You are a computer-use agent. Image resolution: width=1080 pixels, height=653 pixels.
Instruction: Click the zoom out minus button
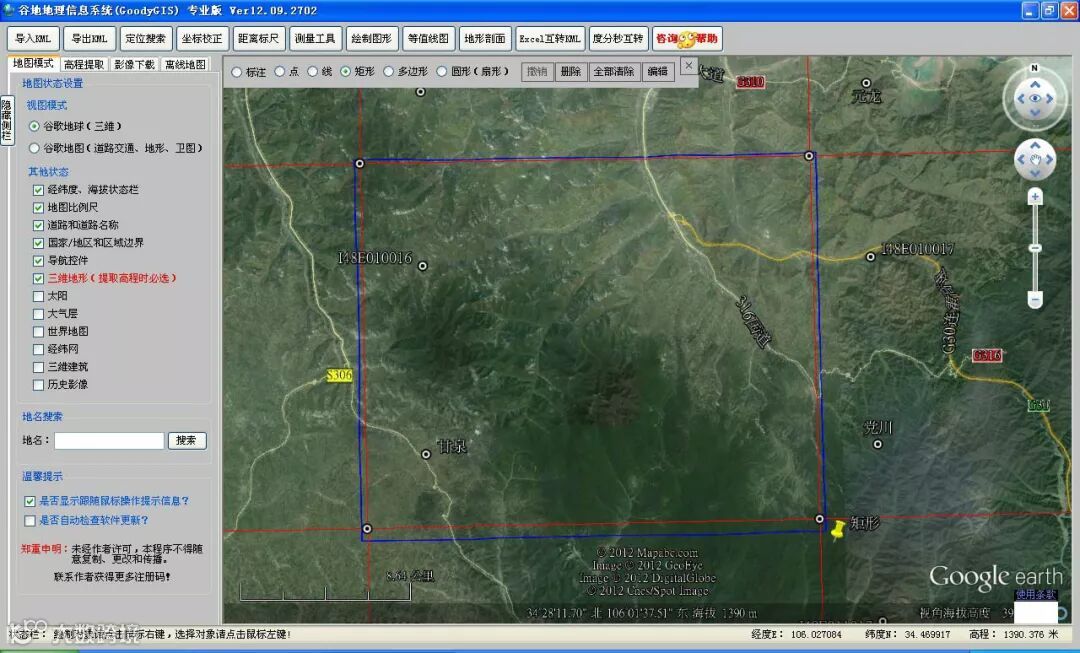point(1035,299)
